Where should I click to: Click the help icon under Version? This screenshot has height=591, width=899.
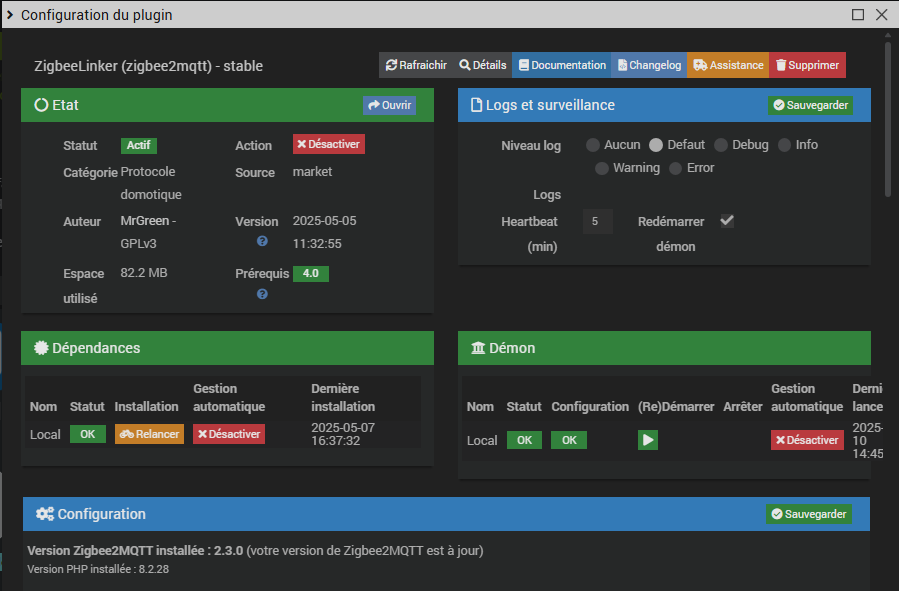[262, 241]
